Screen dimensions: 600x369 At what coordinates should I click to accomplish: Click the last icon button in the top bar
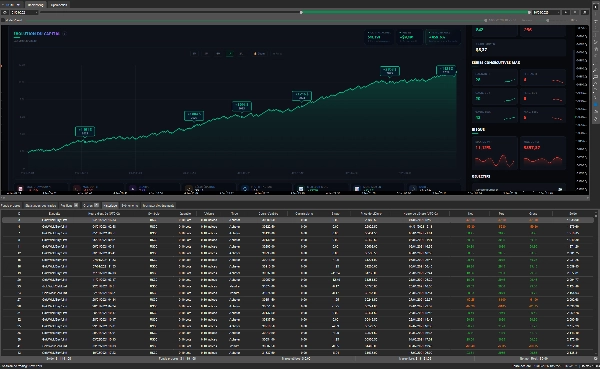pyautogui.click(x=584, y=12)
